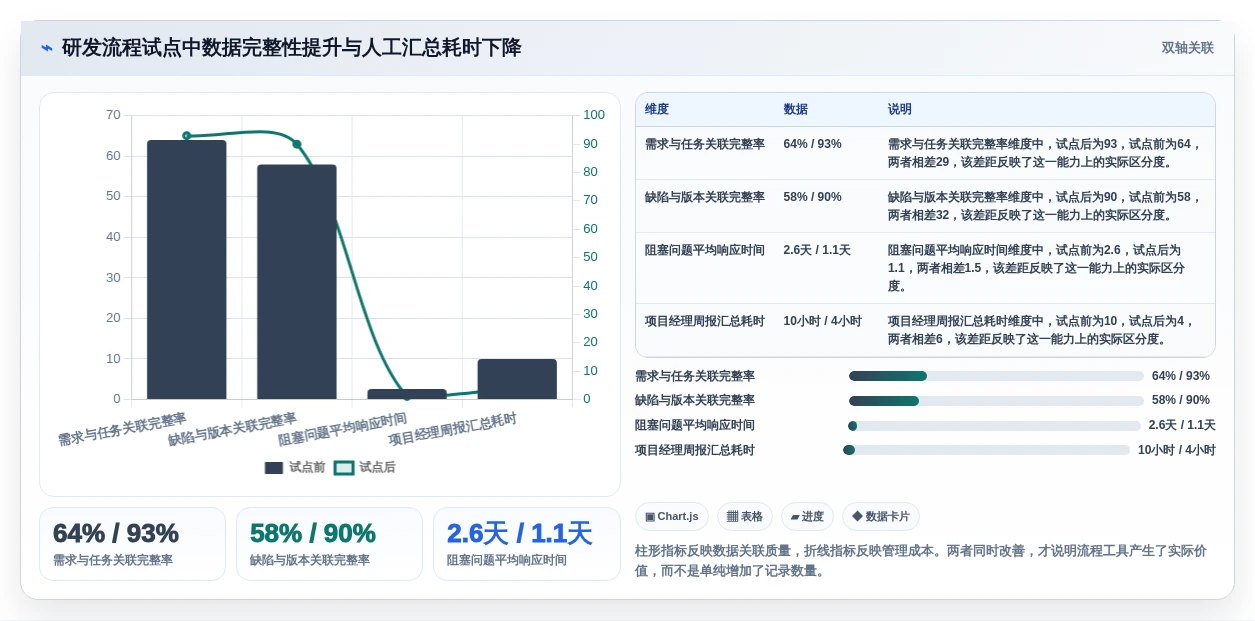
Task: Click the line point above the 缺陷与版本 bar
Action: pos(297,144)
